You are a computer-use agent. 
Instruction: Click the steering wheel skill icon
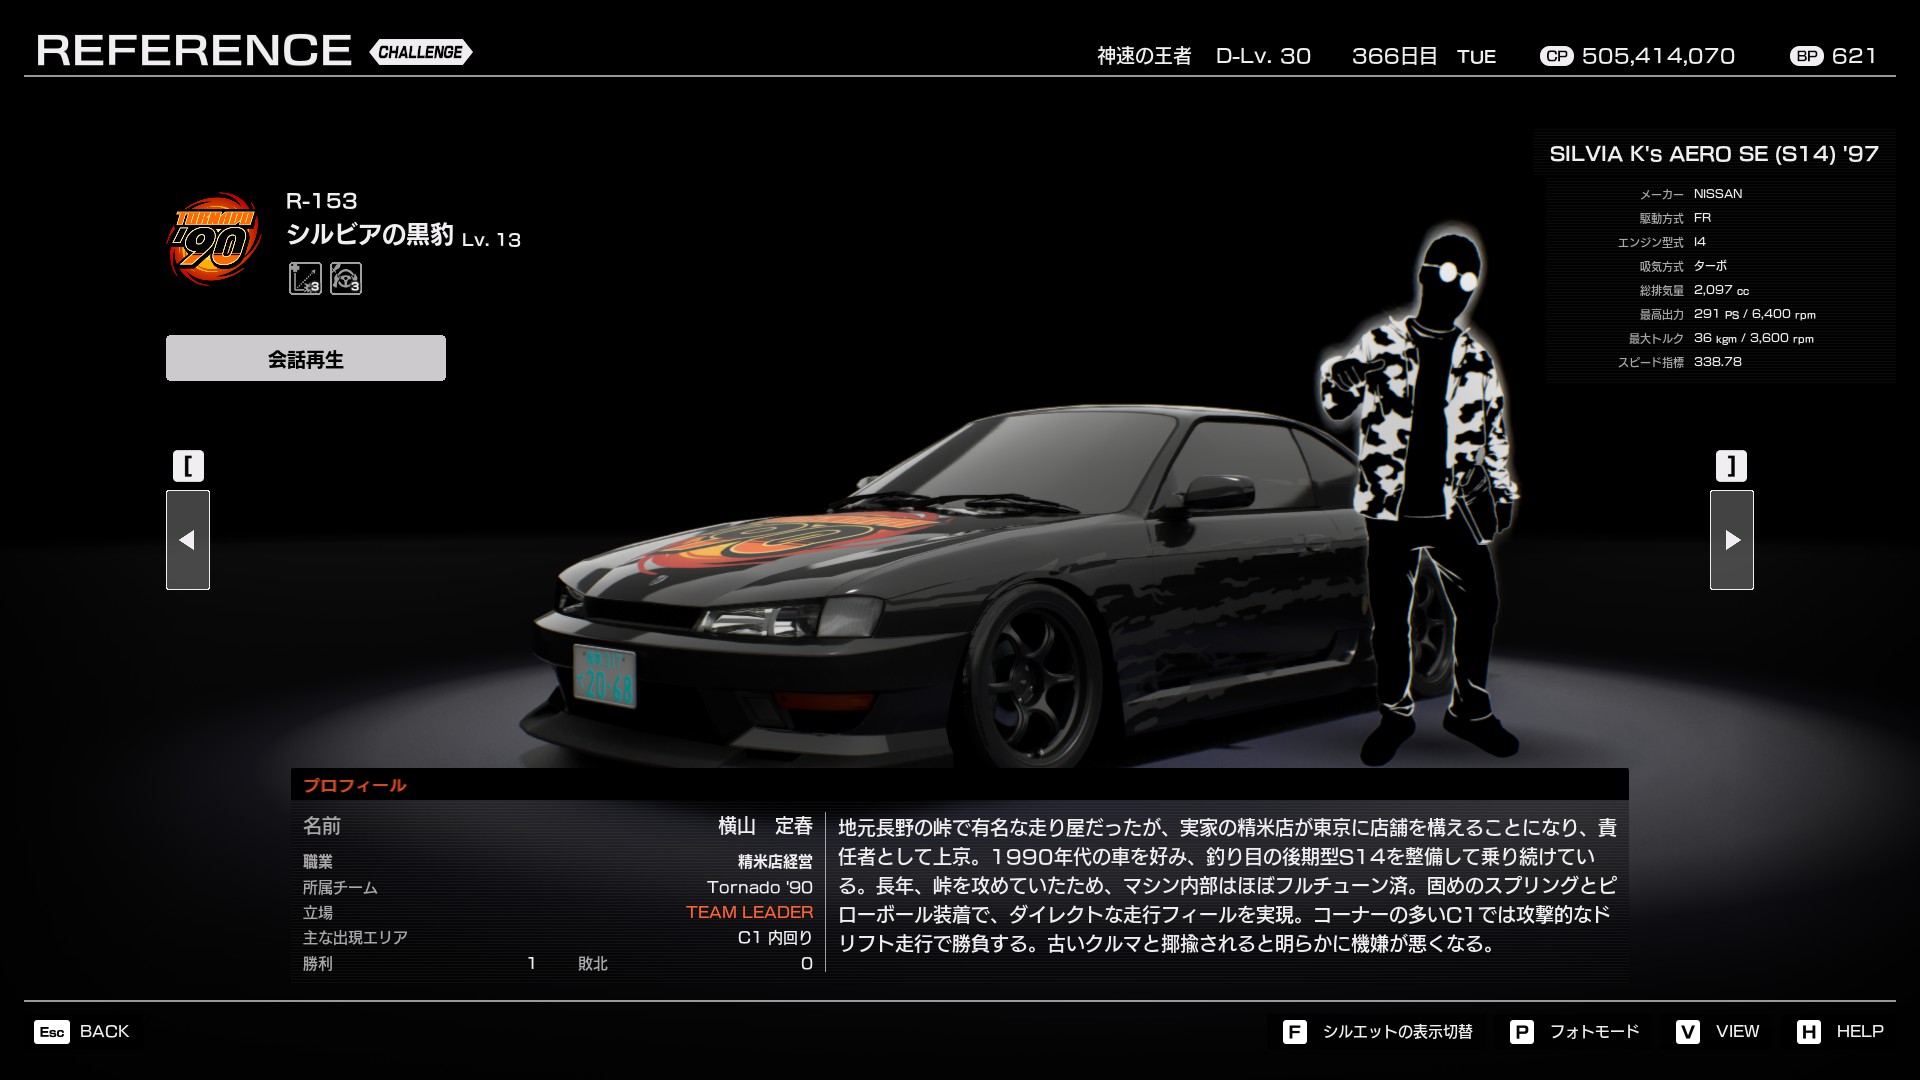point(346,278)
